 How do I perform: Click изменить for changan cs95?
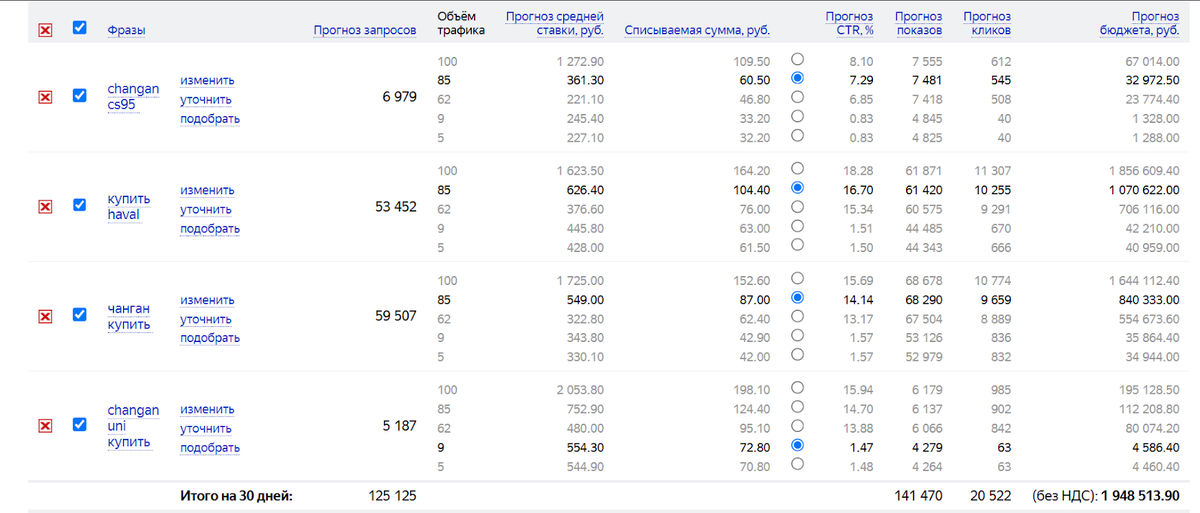[207, 80]
